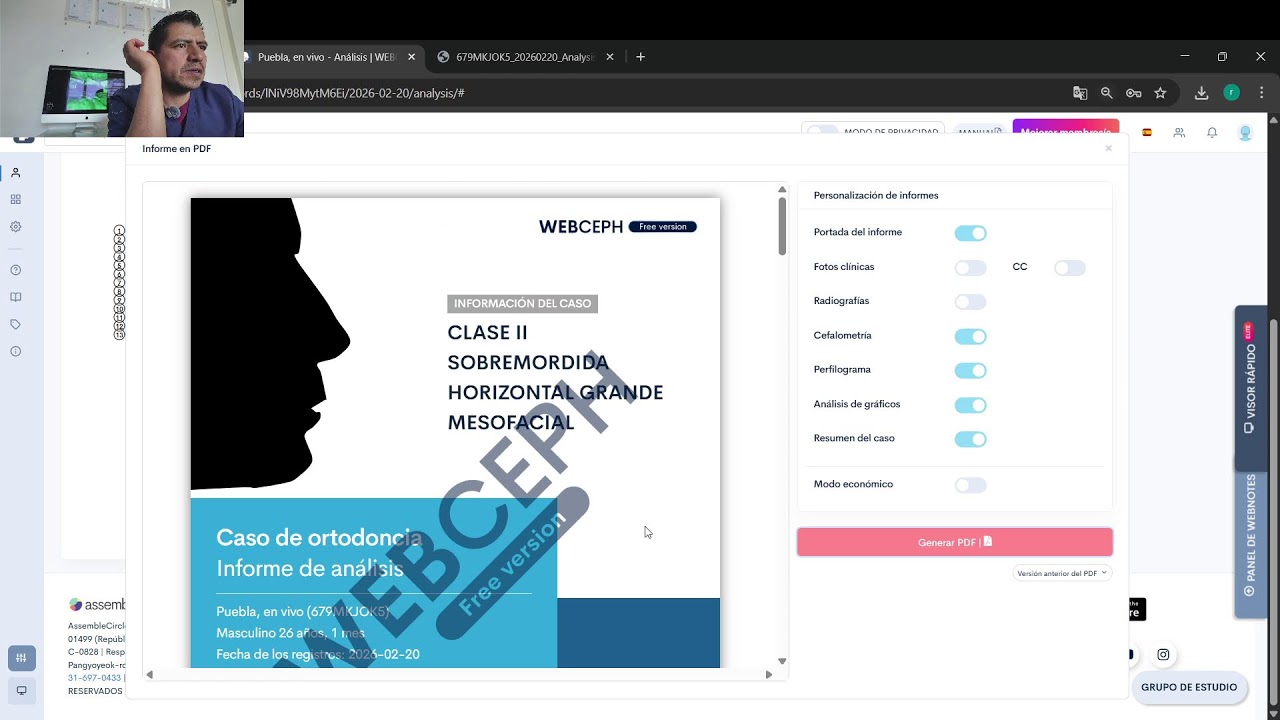Click the monitor icon at sidebar bottom
Image resolution: width=1280 pixels, height=720 pixels.
[22, 690]
